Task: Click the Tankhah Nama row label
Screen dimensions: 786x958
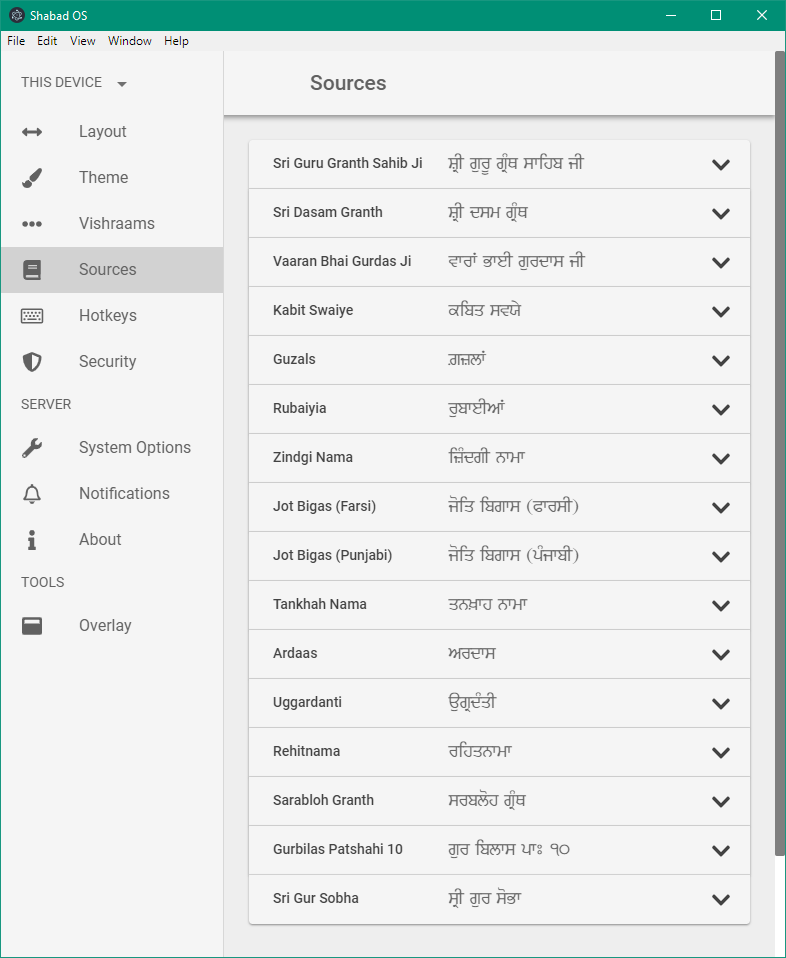Action: (320, 604)
